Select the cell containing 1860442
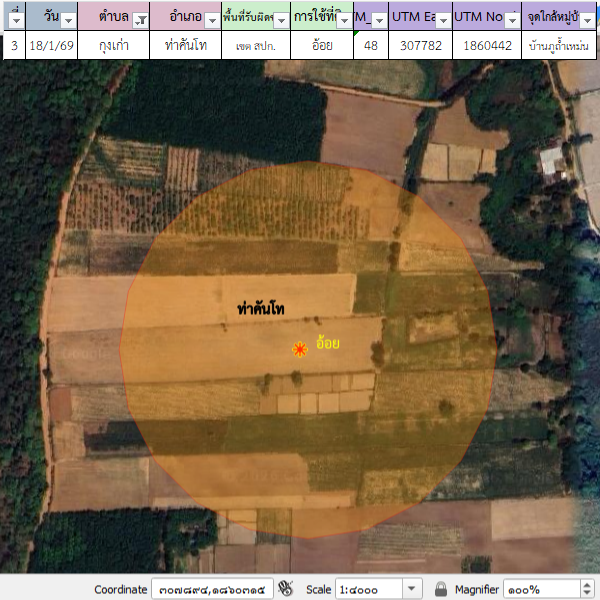 [487, 45]
